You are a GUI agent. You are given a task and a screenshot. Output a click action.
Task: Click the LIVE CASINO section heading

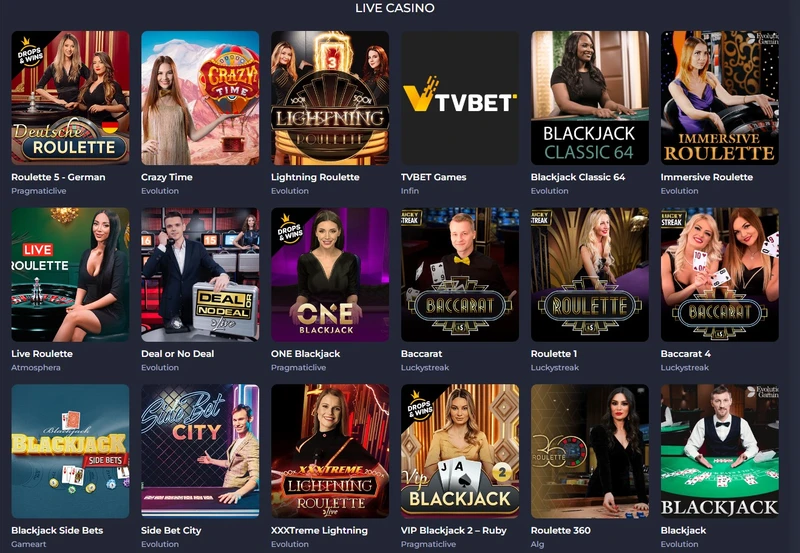pos(395,8)
